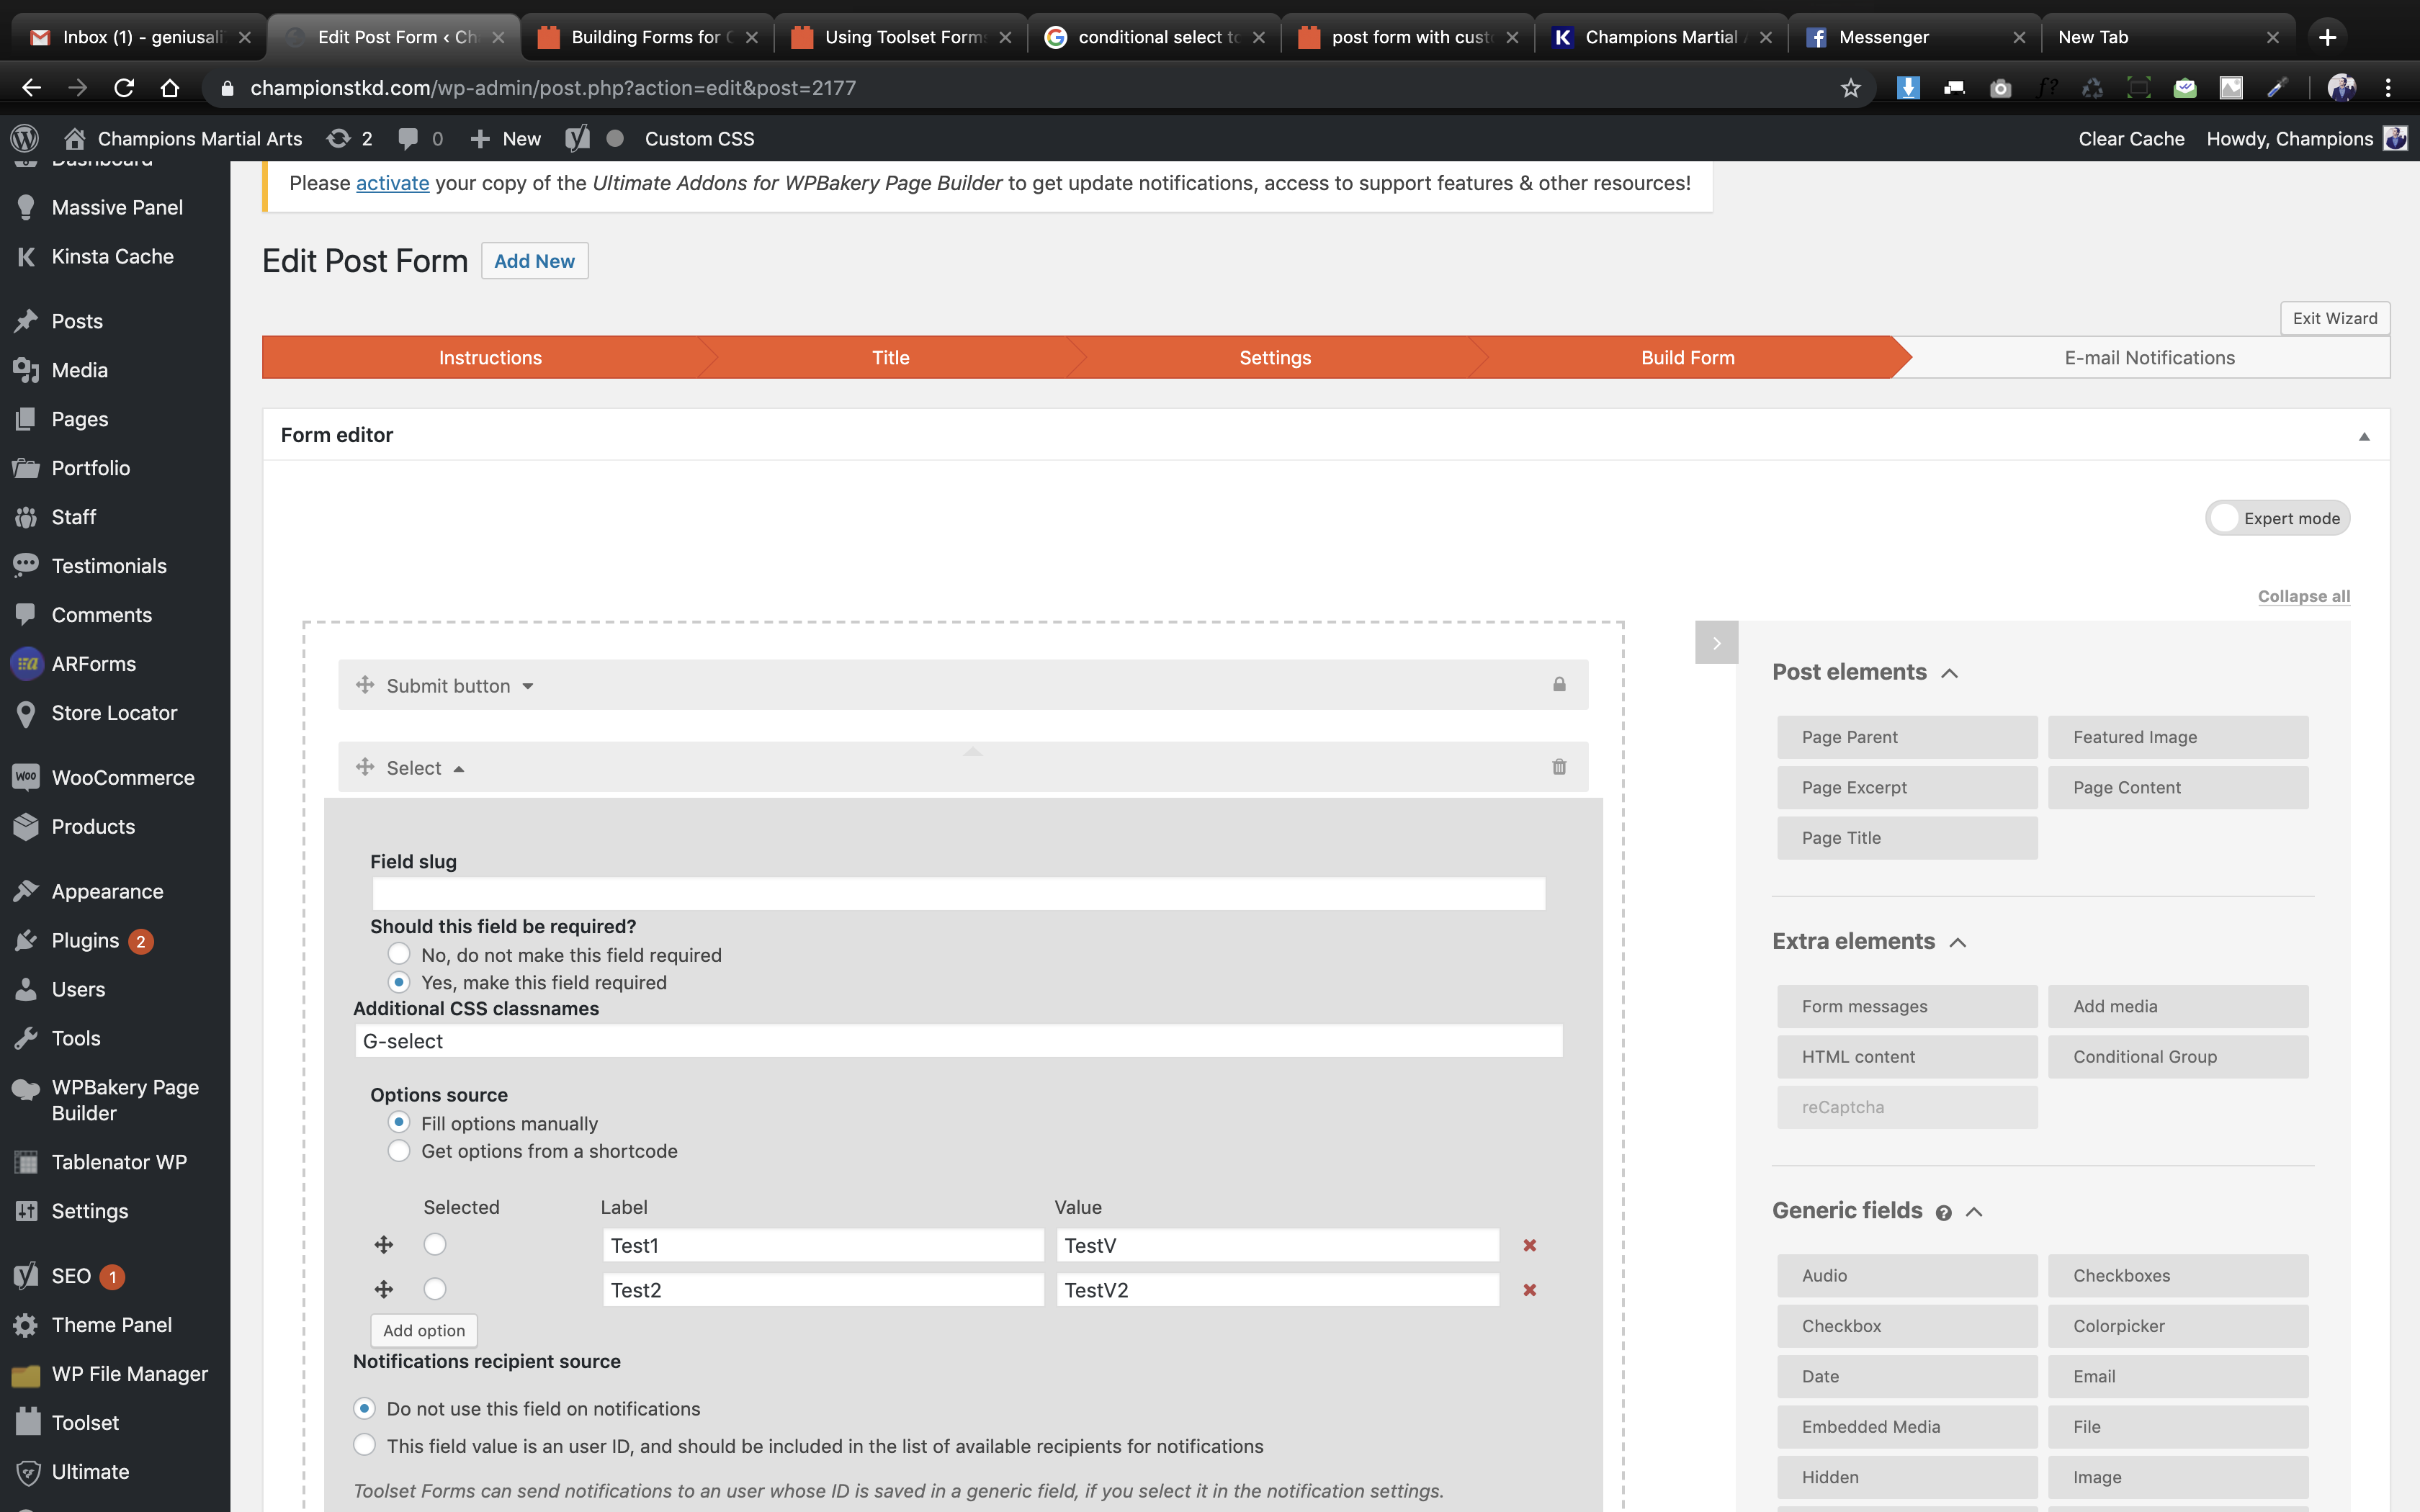
Task: Click the activate link in the notice
Action: 392,183
